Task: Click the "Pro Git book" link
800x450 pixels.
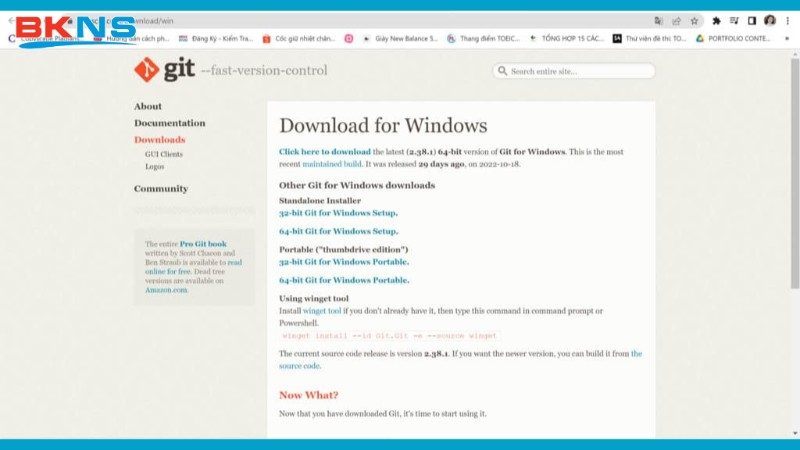Action: pyautogui.click(x=203, y=244)
